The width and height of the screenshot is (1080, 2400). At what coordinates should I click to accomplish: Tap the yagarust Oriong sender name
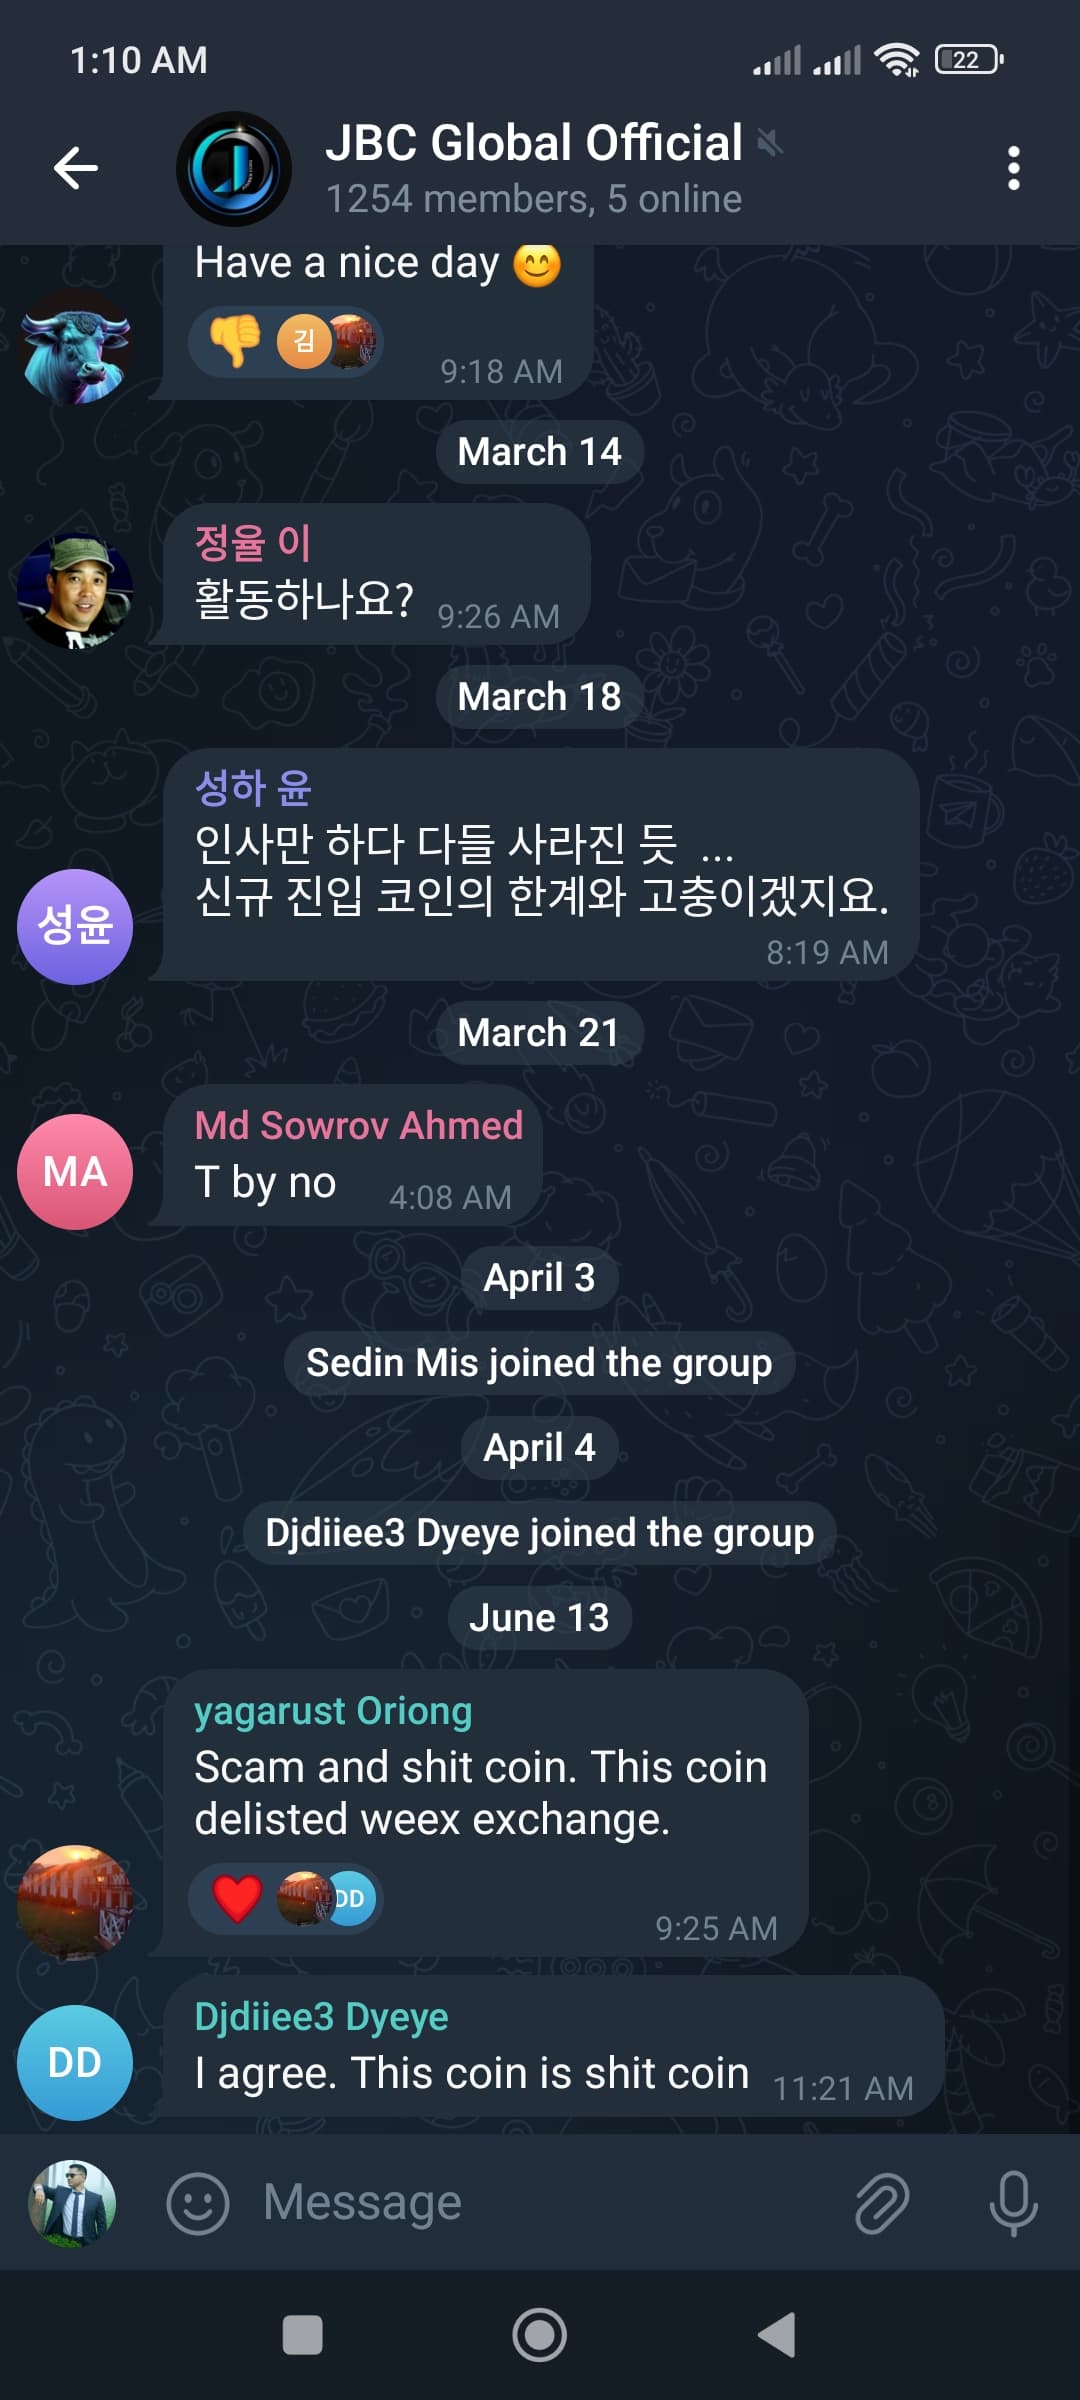point(333,1711)
